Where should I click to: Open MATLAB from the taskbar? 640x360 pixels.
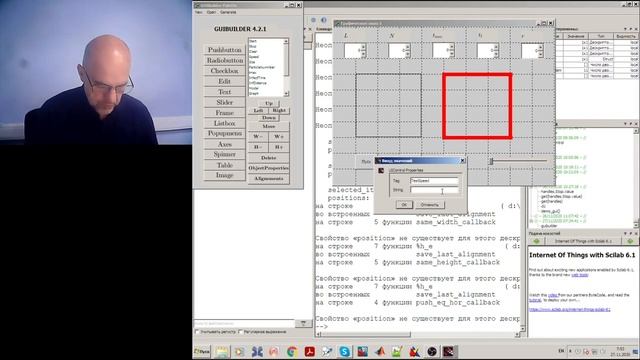(x=380, y=351)
